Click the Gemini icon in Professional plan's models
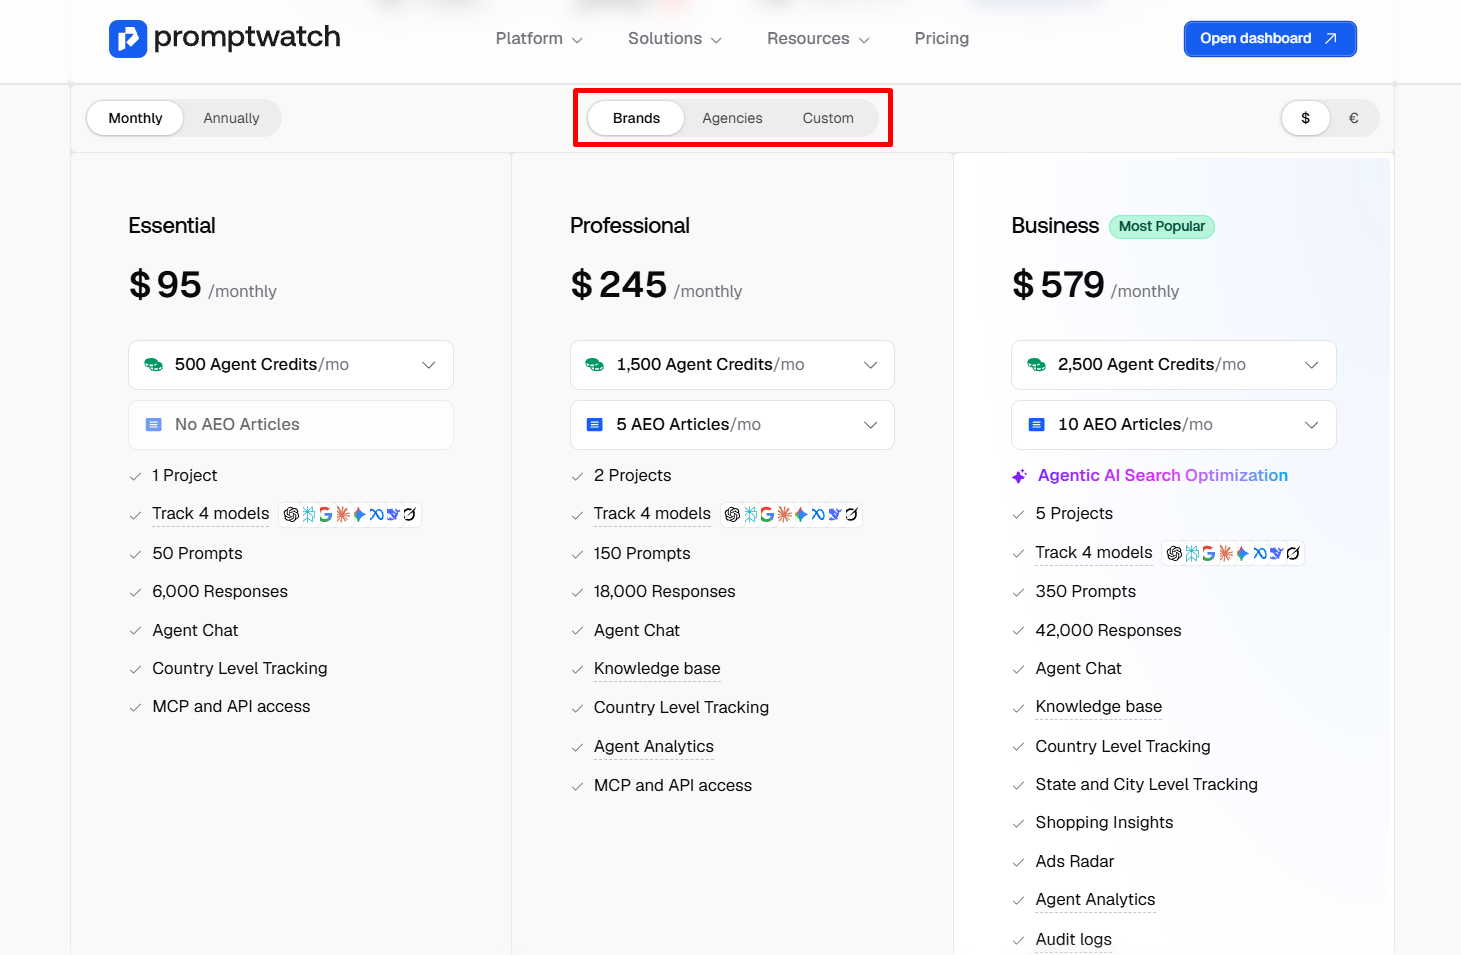This screenshot has width=1461, height=955. (801, 514)
